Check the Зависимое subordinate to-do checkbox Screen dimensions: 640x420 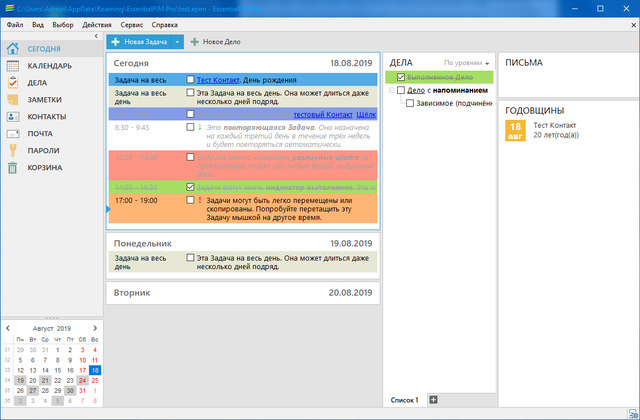coord(410,102)
